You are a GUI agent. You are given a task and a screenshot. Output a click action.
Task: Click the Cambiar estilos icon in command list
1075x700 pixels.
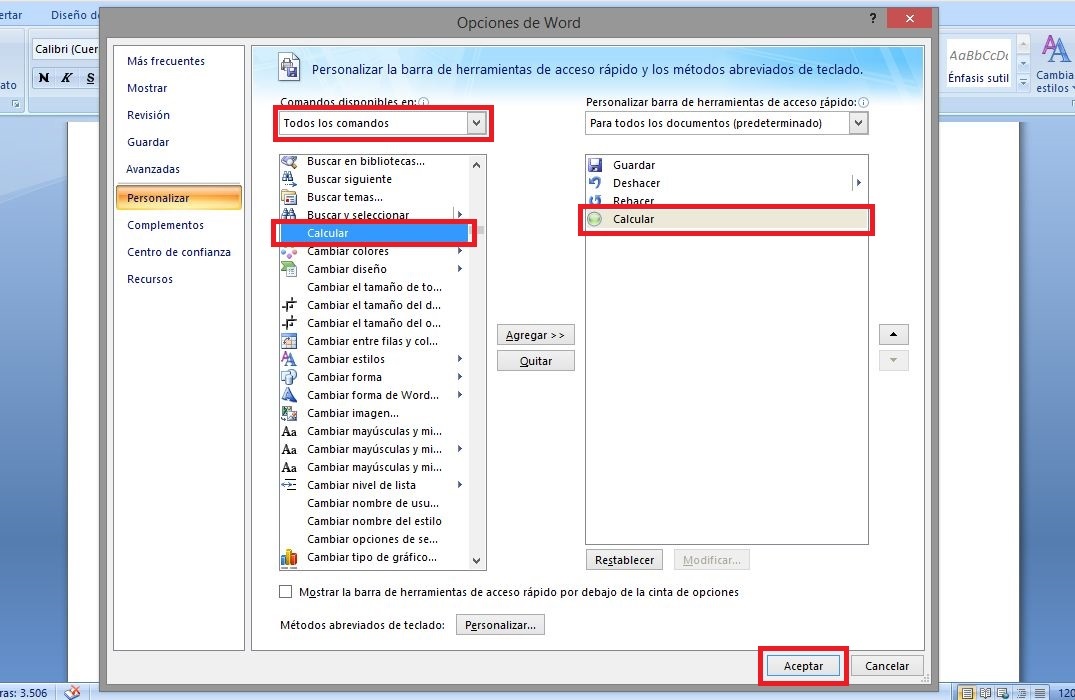coord(289,359)
